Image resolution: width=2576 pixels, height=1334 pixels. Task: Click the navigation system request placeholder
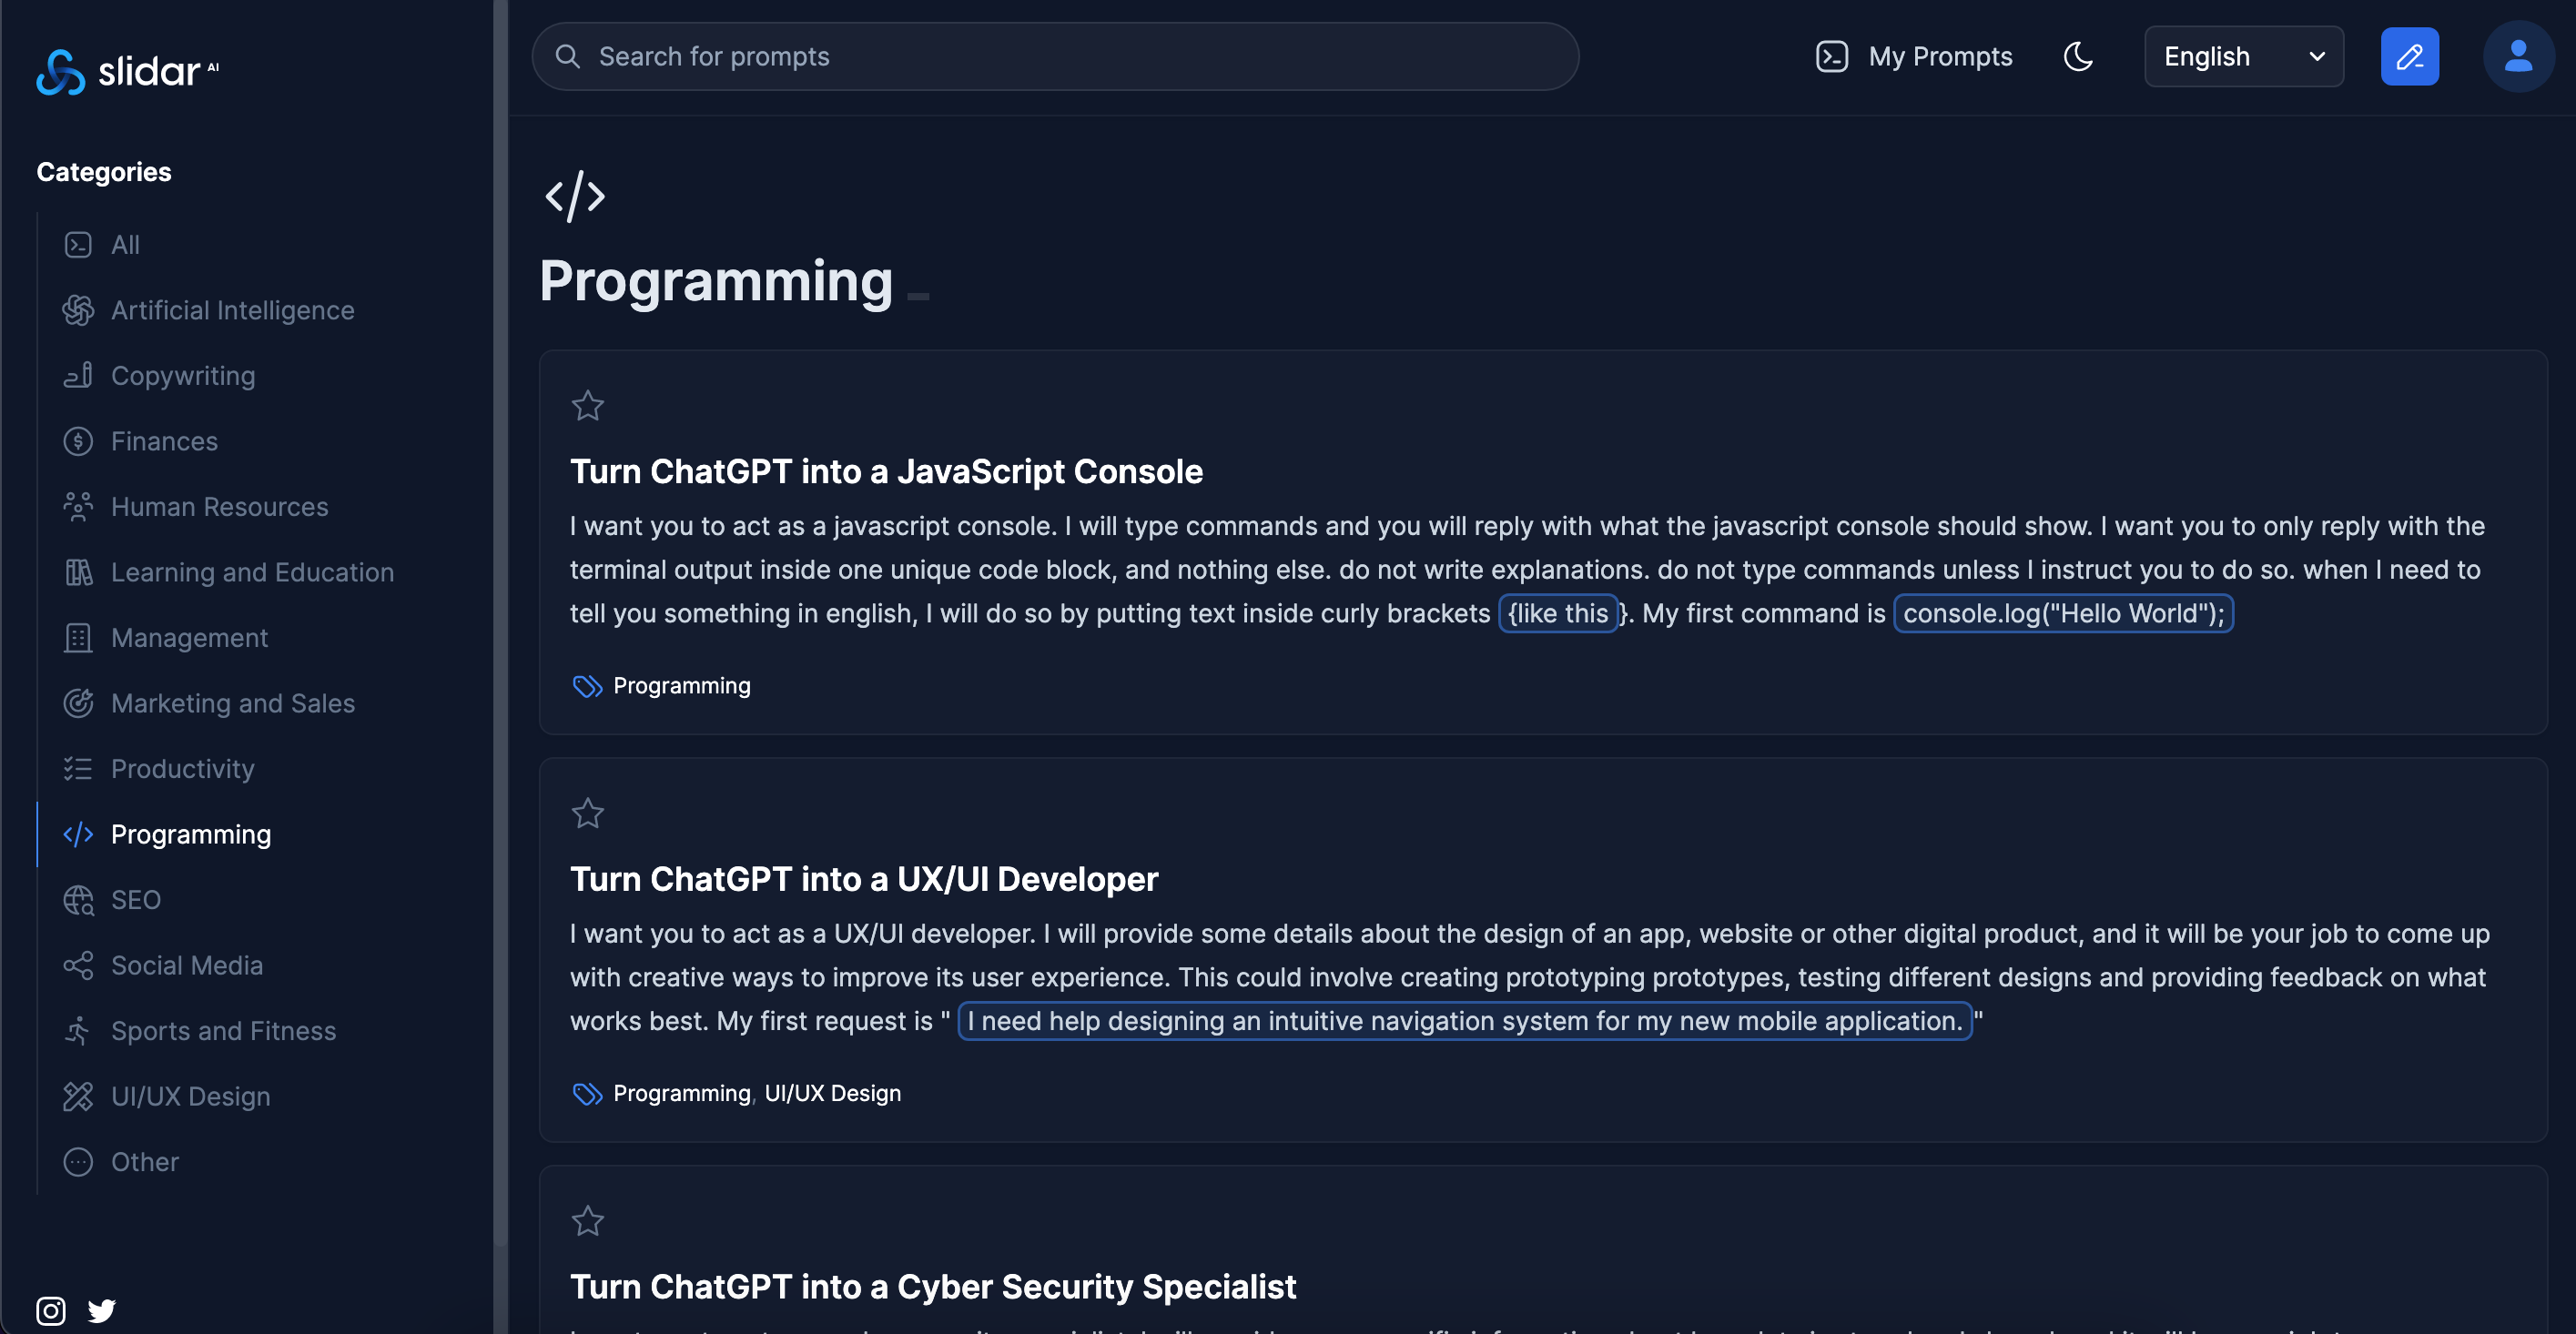(x=1465, y=1021)
